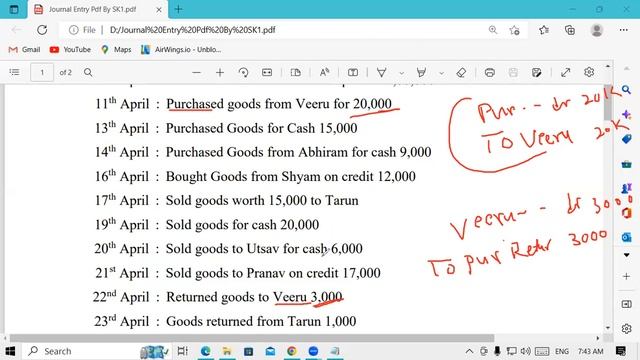Open find in PDF search
Image resolution: width=640 pixels, height=360 pixels.
click(88, 72)
